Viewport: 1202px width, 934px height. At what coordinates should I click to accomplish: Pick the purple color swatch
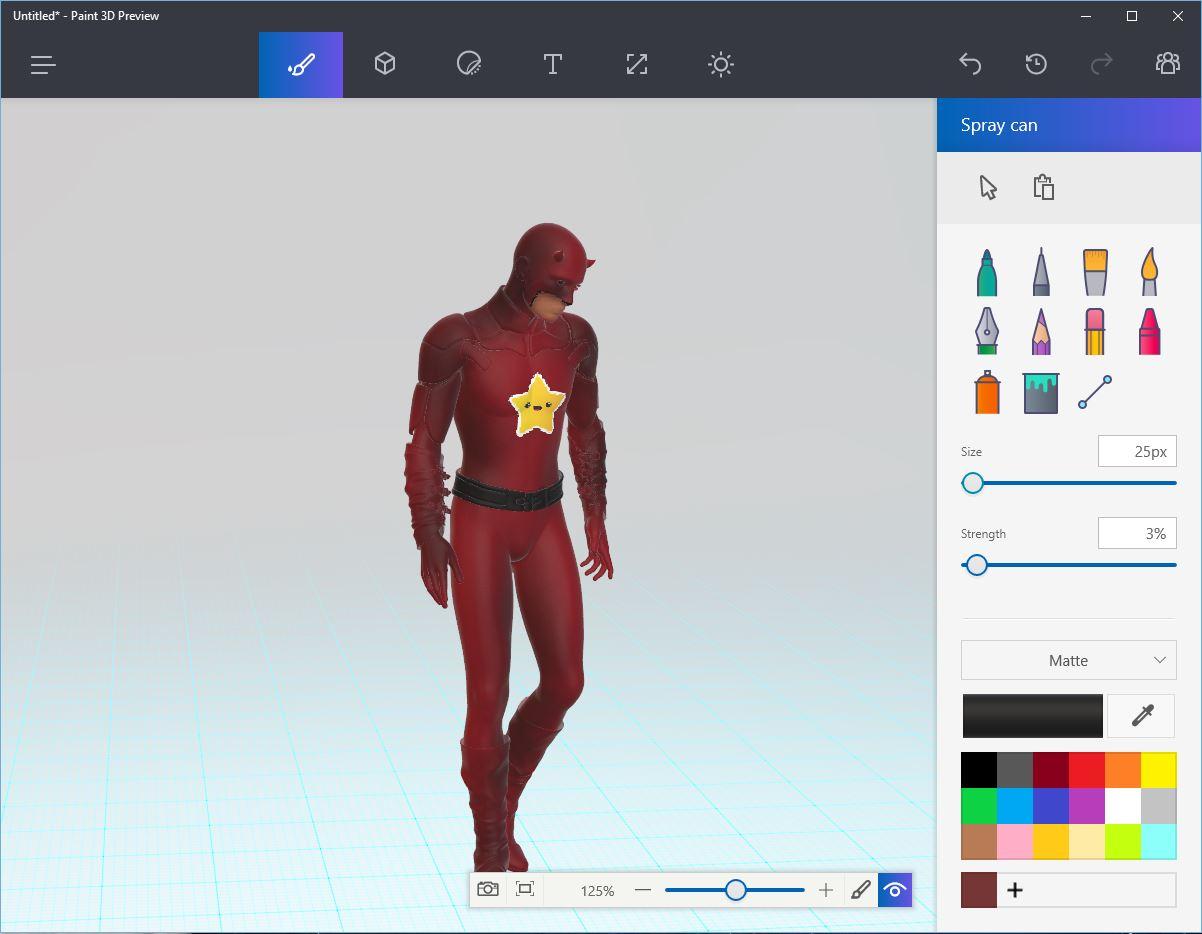point(1087,806)
